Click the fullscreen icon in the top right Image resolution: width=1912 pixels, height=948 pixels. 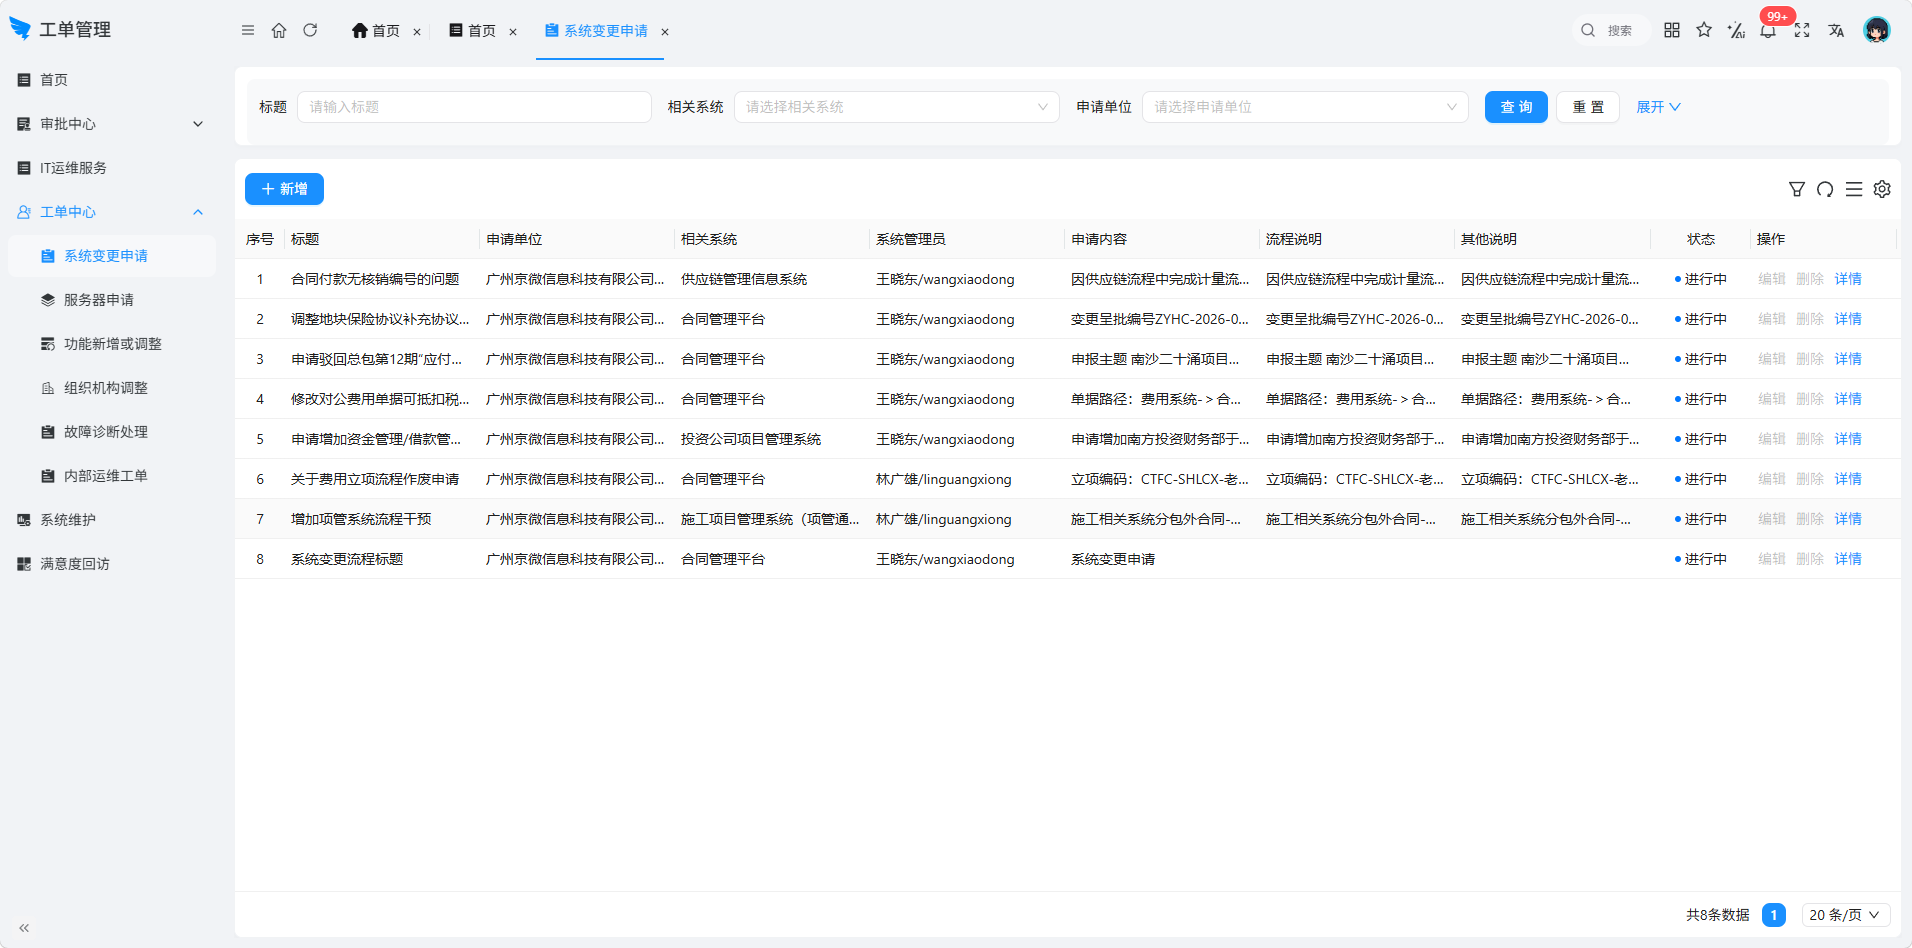1802,30
